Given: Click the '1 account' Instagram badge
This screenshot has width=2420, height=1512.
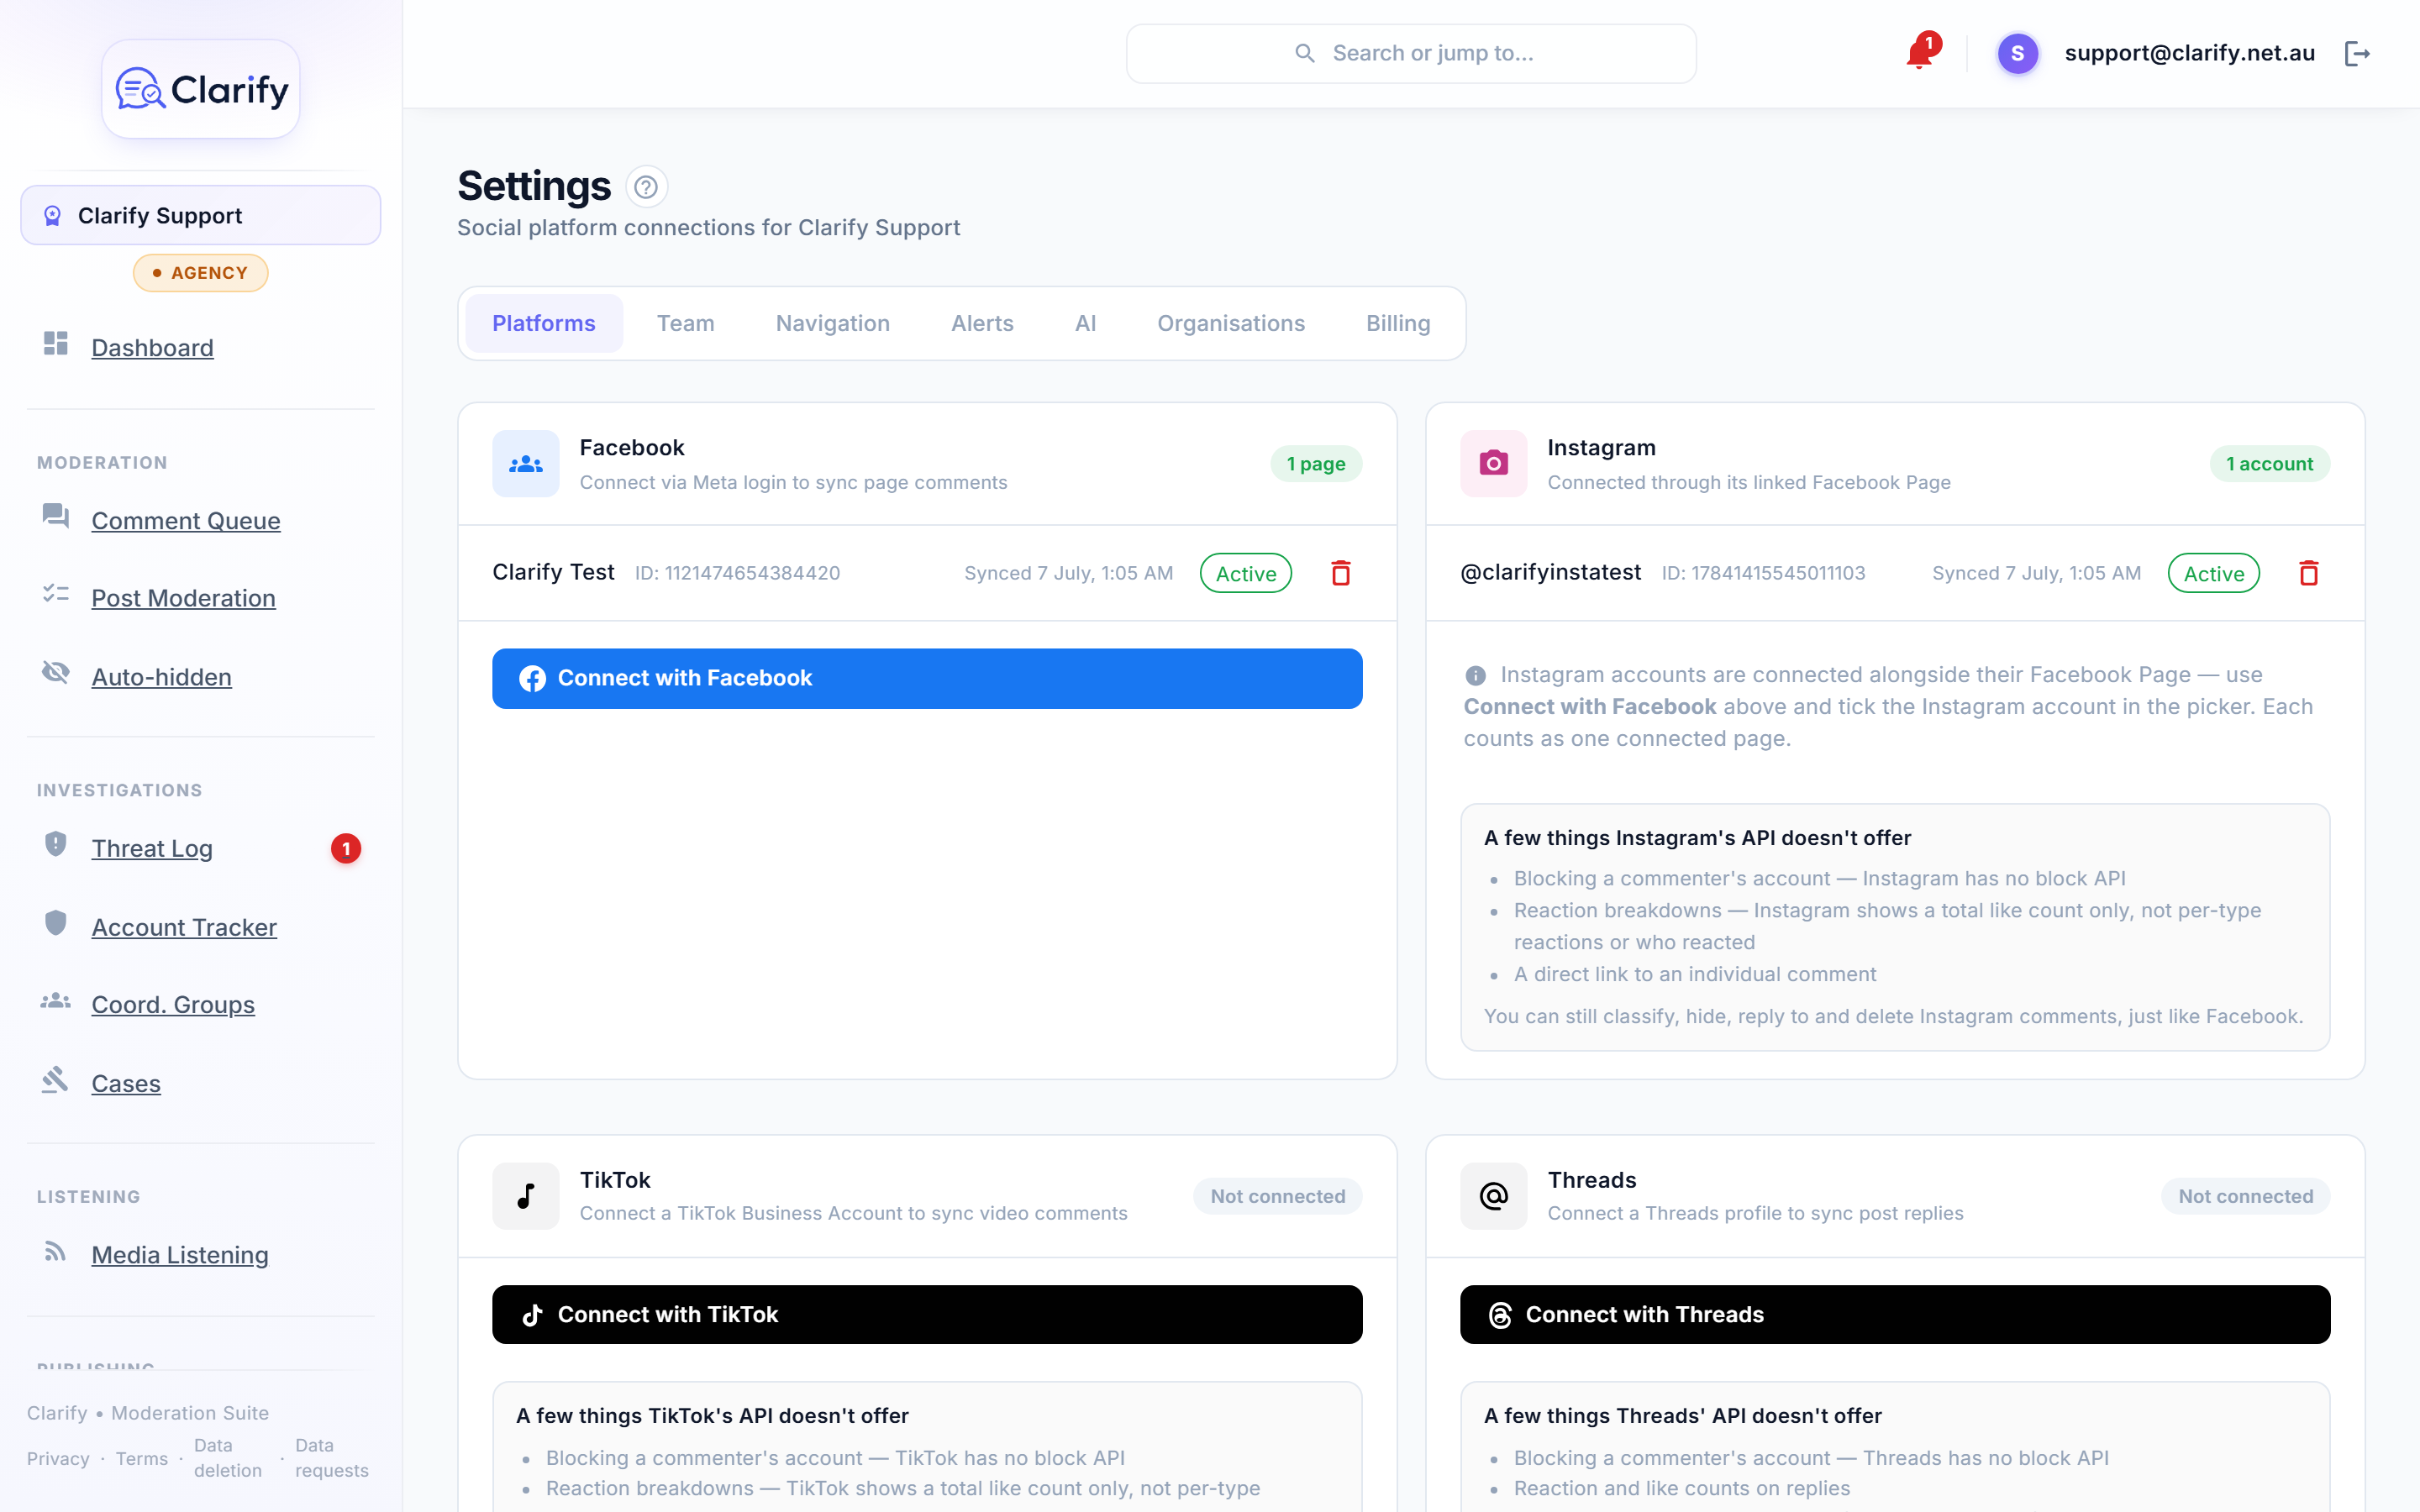Looking at the screenshot, I should point(2270,464).
